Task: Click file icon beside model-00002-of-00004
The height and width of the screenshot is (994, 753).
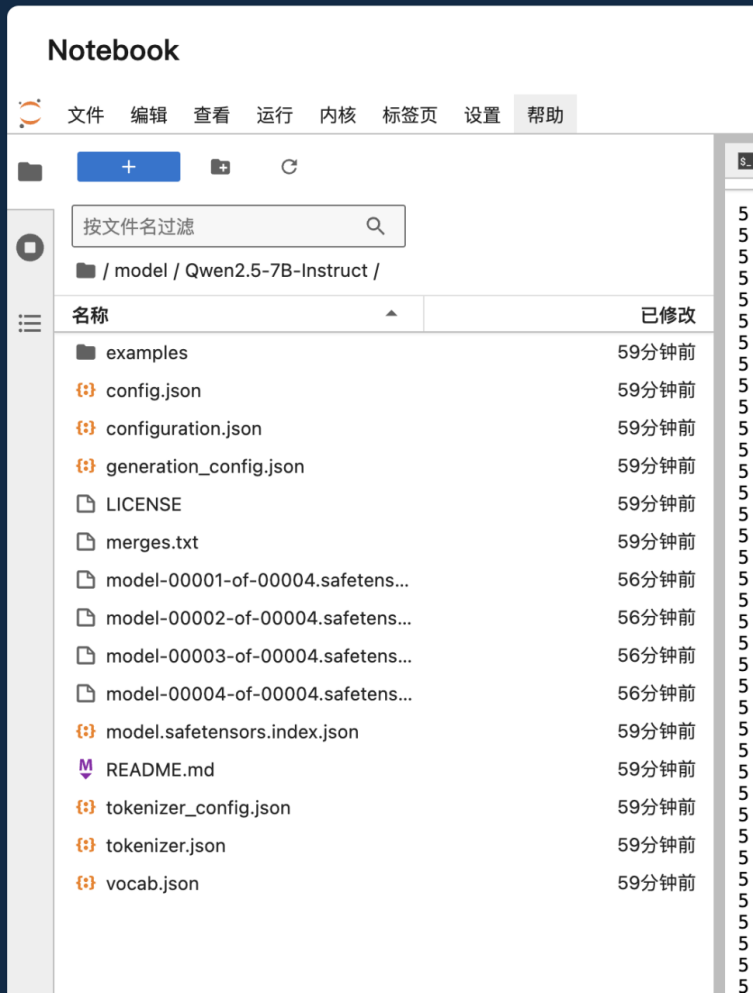Action: coord(86,617)
